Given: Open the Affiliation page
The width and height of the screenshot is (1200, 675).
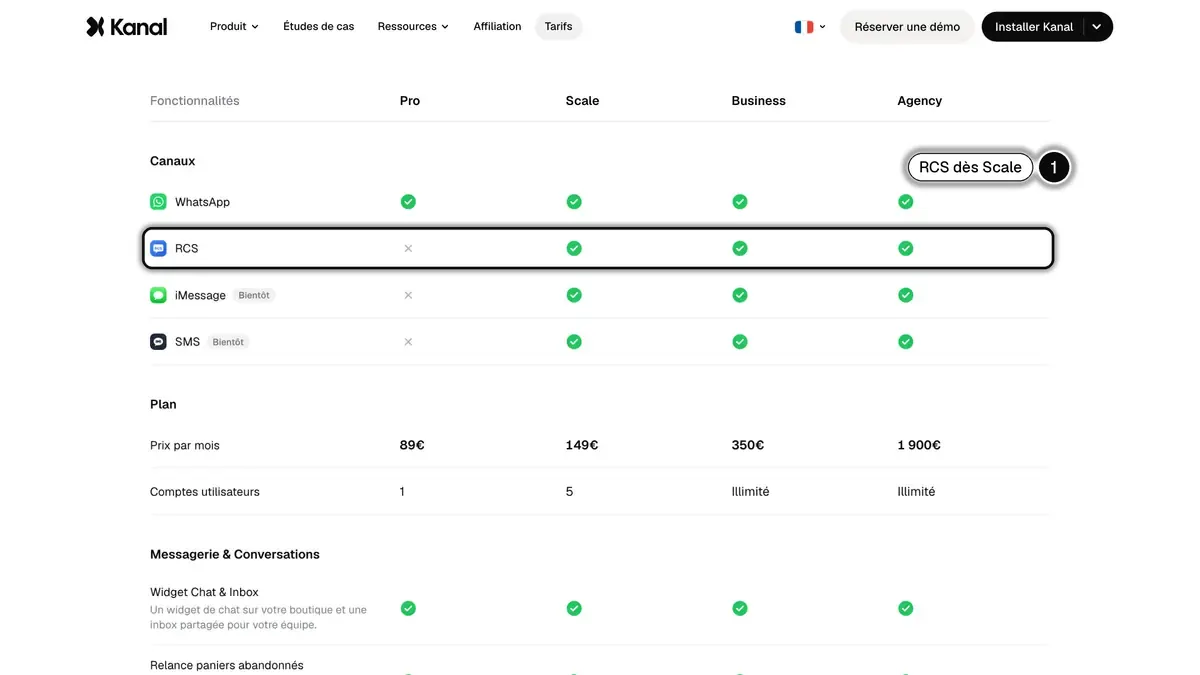Looking at the screenshot, I should (x=497, y=27).
